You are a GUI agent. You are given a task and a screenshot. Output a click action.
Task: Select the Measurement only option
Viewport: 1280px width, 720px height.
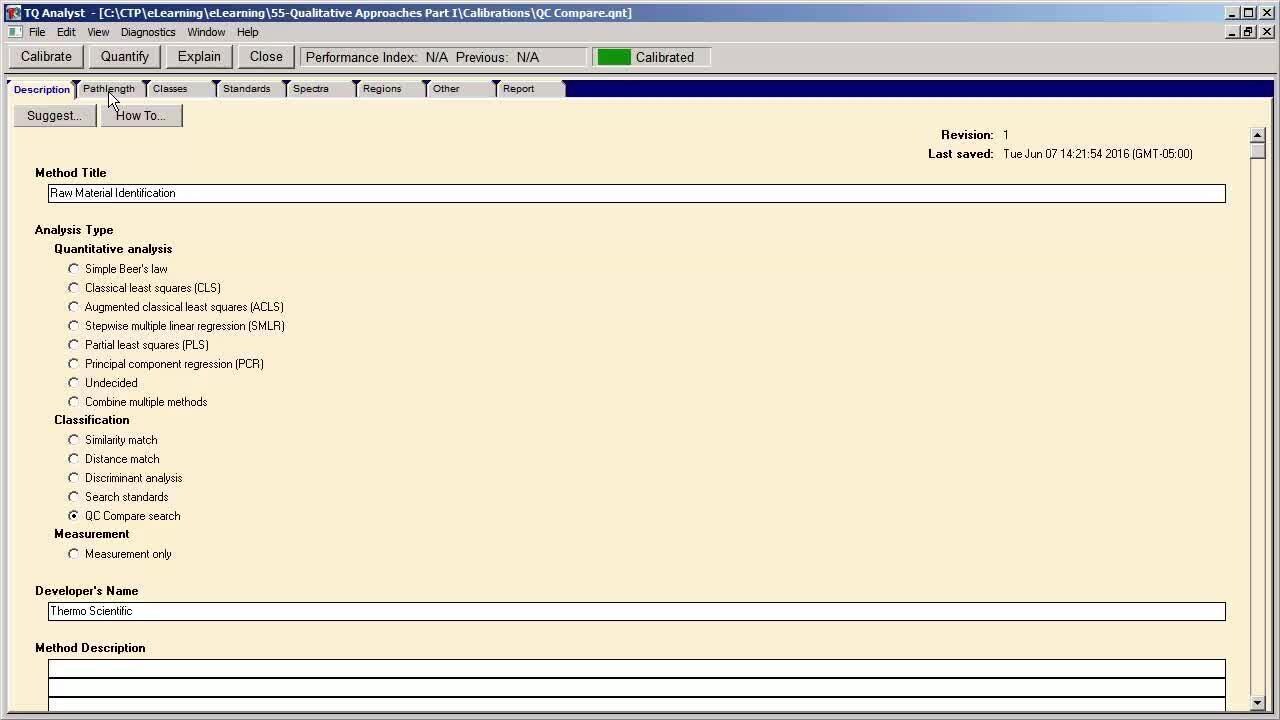point(74,554)
